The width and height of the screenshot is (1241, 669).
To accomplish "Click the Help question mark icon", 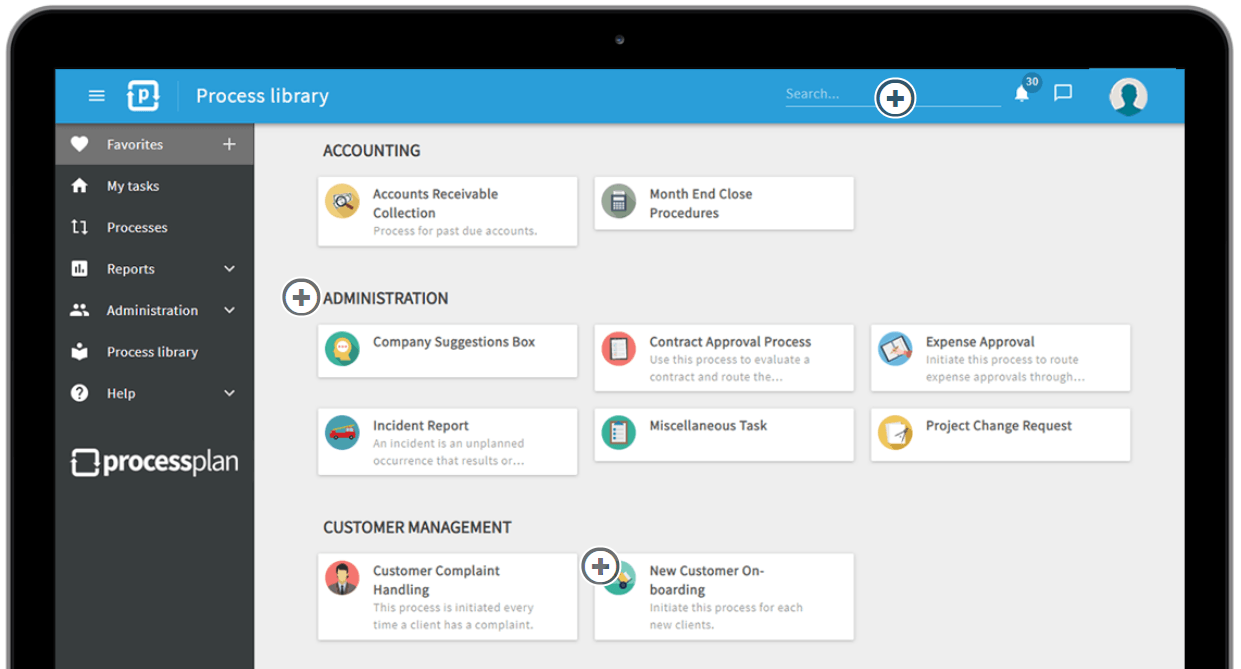I will [80, 393].
